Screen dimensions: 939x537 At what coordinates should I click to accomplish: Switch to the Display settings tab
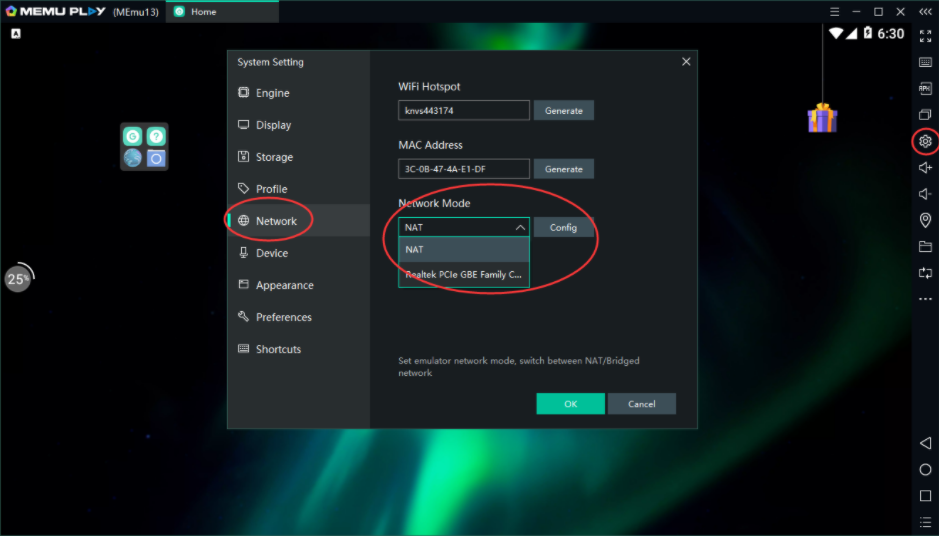coord(273,125)
